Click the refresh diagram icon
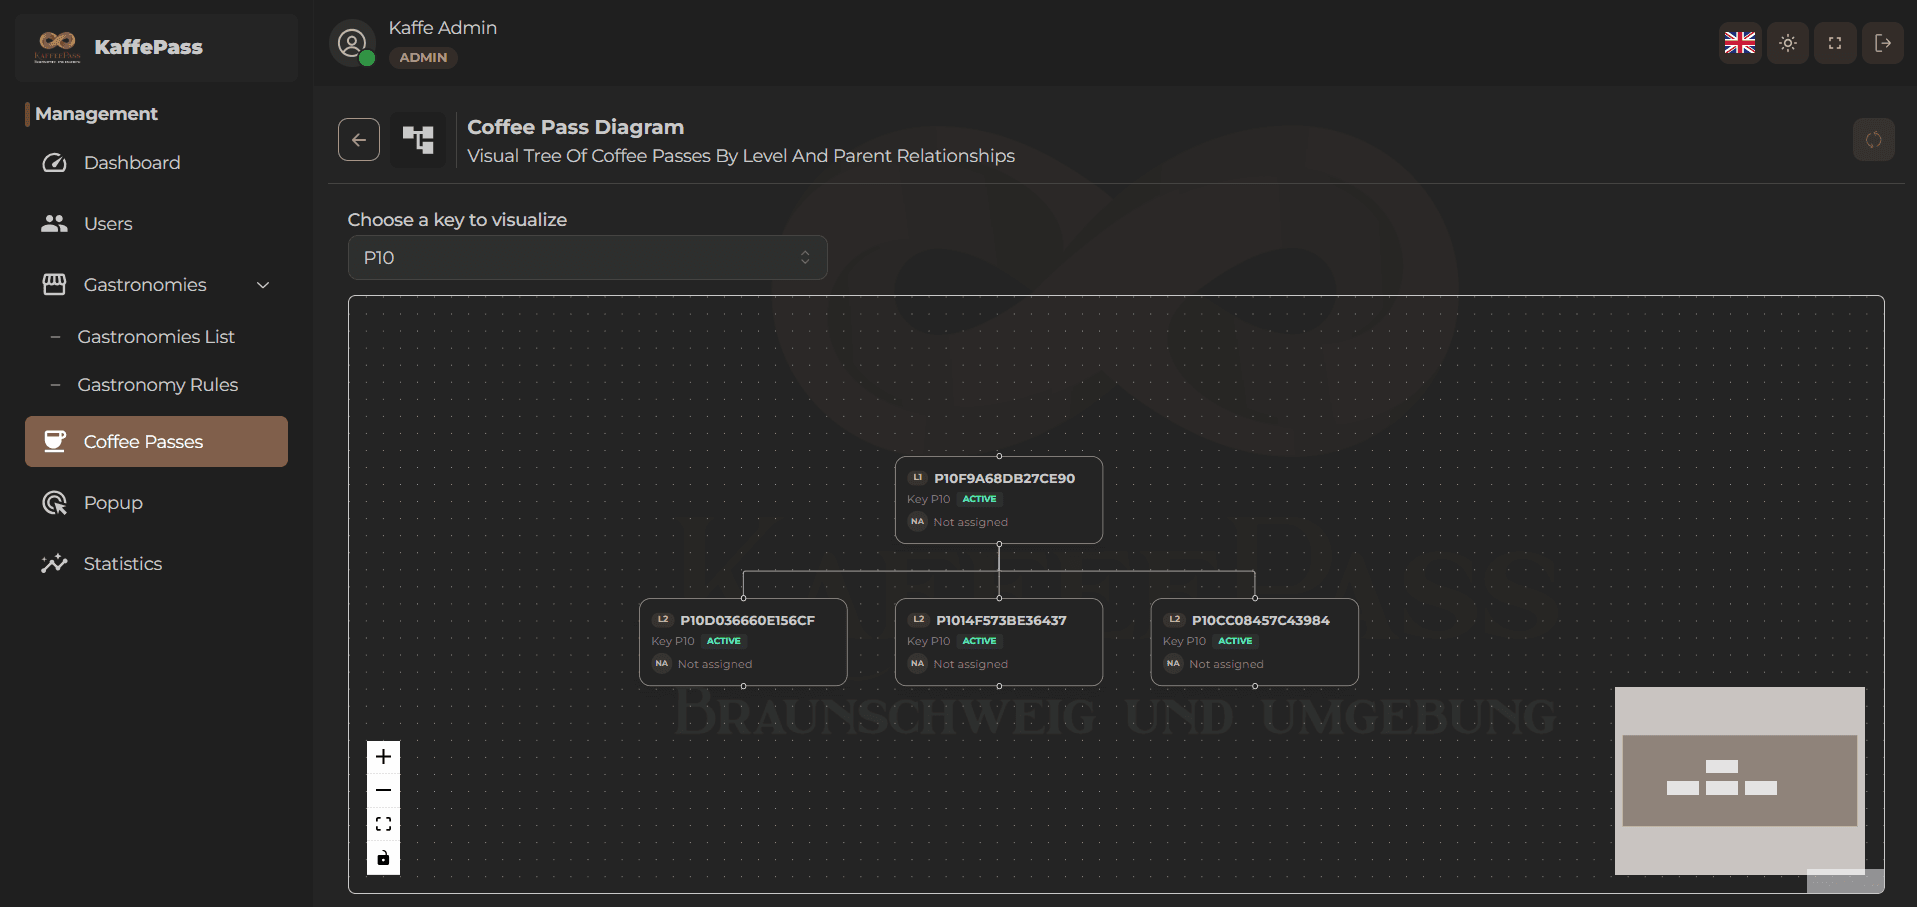This screenshot has width=1917, height=907. pos(1873,140)
